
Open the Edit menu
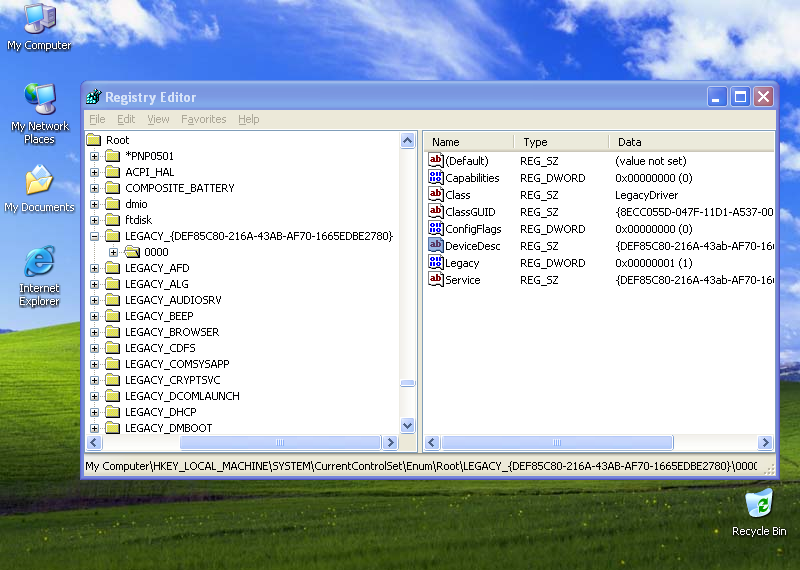tap(126, 119)
